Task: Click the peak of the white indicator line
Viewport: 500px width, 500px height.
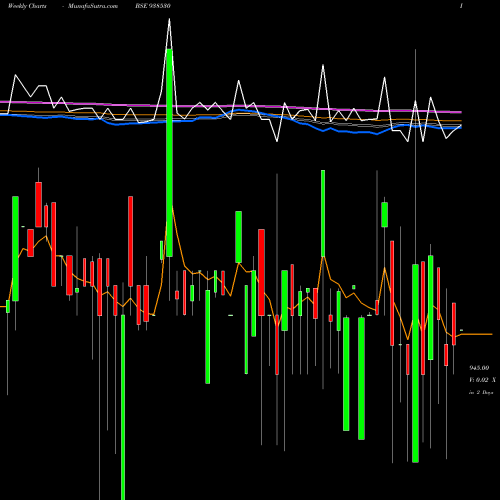Action: (169, 19)
